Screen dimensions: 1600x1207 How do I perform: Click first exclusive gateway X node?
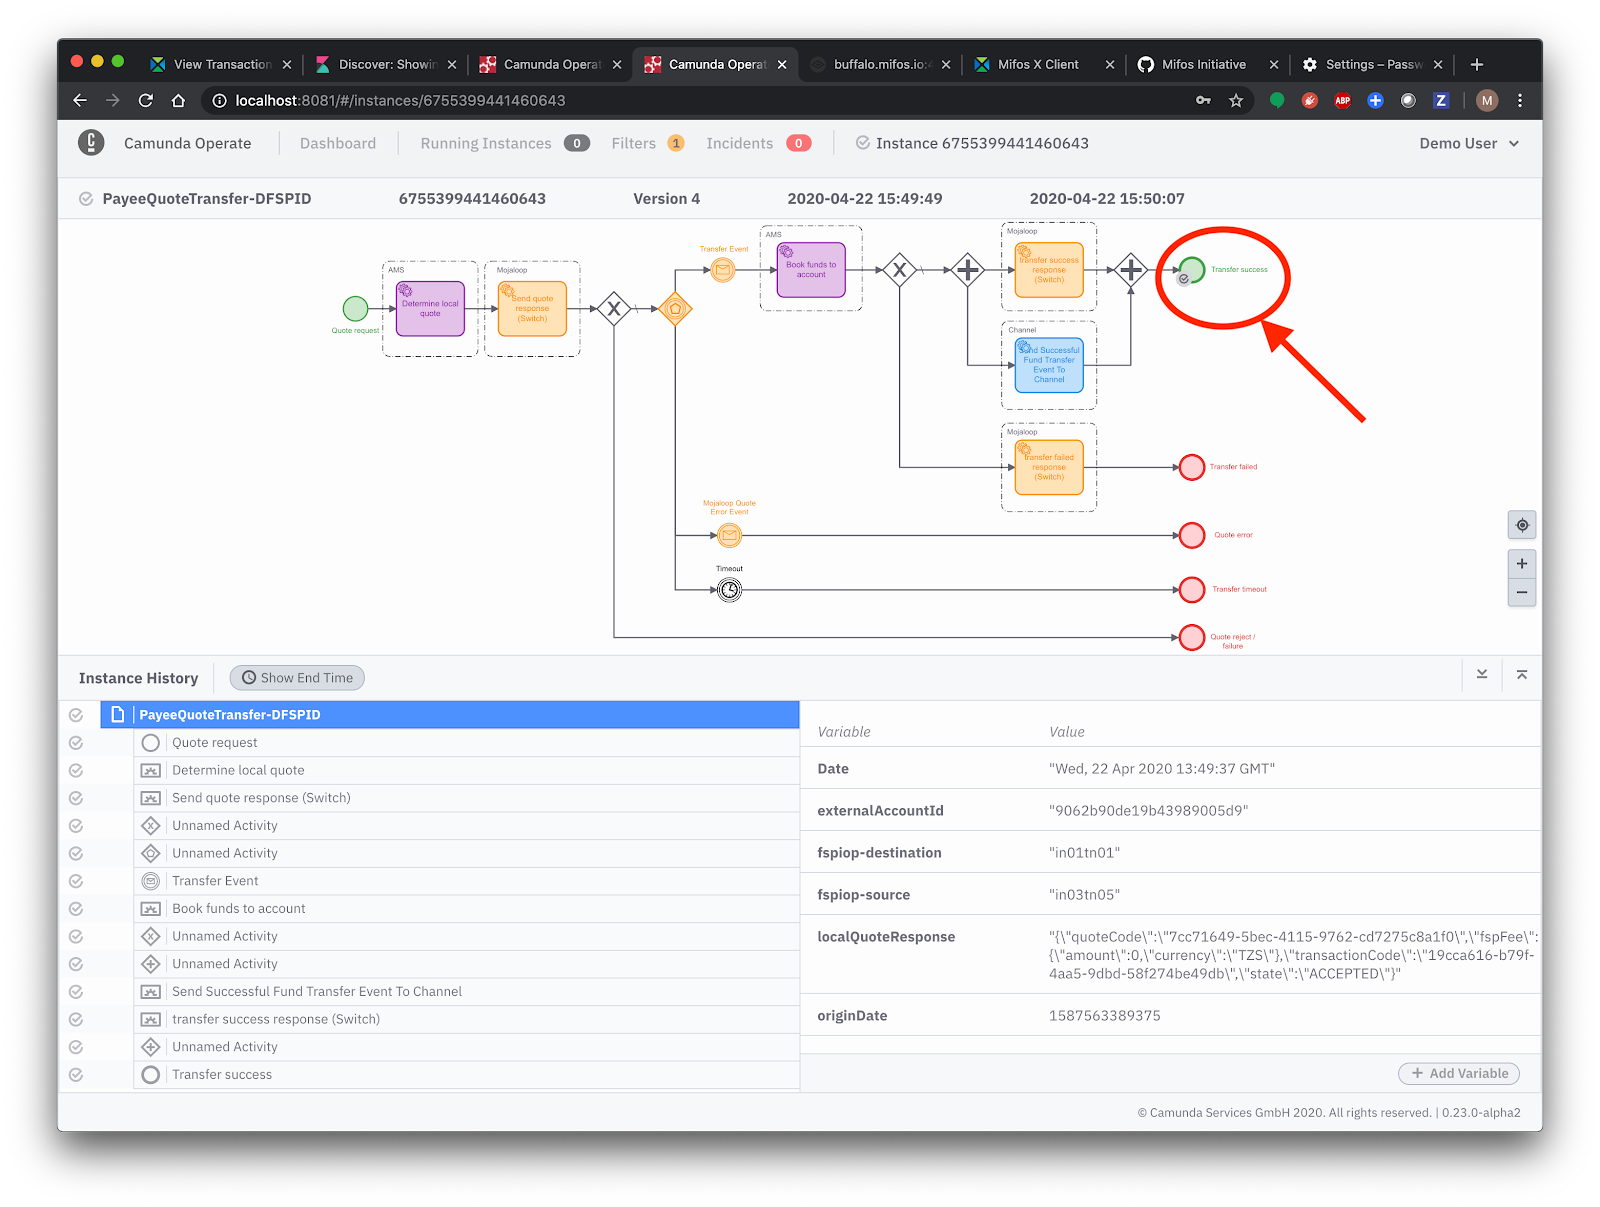(614, 309)
